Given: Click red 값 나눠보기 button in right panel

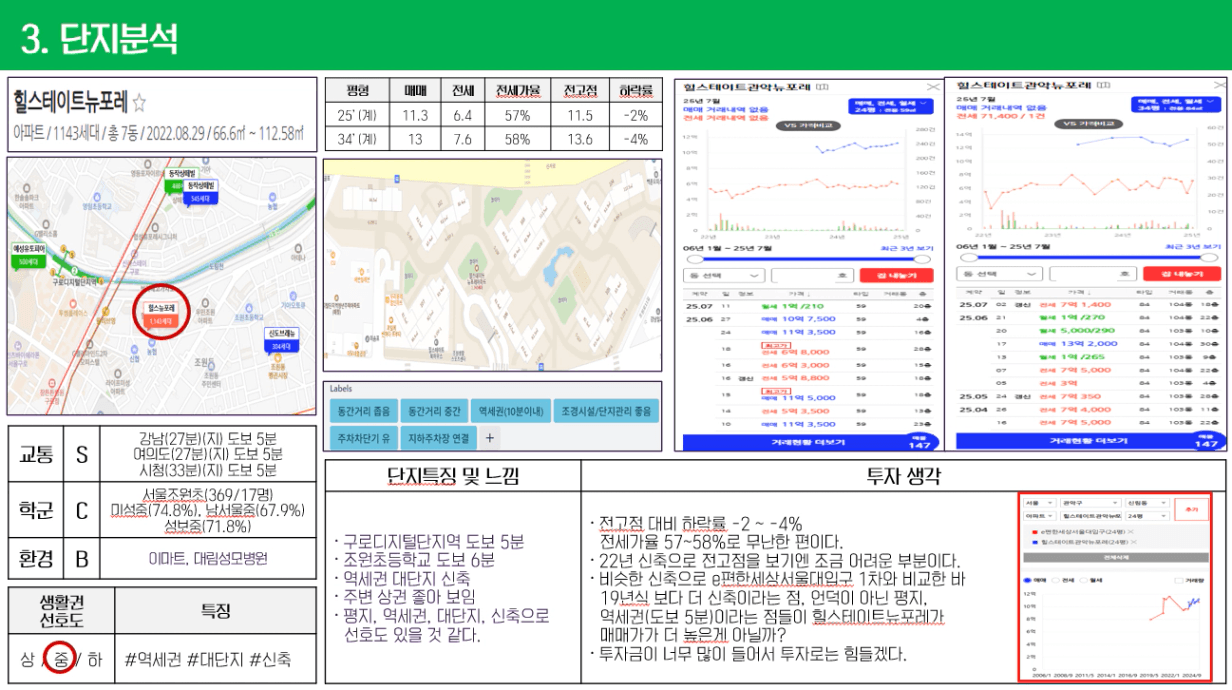Looking at the screenshot, I should 1182,274.
